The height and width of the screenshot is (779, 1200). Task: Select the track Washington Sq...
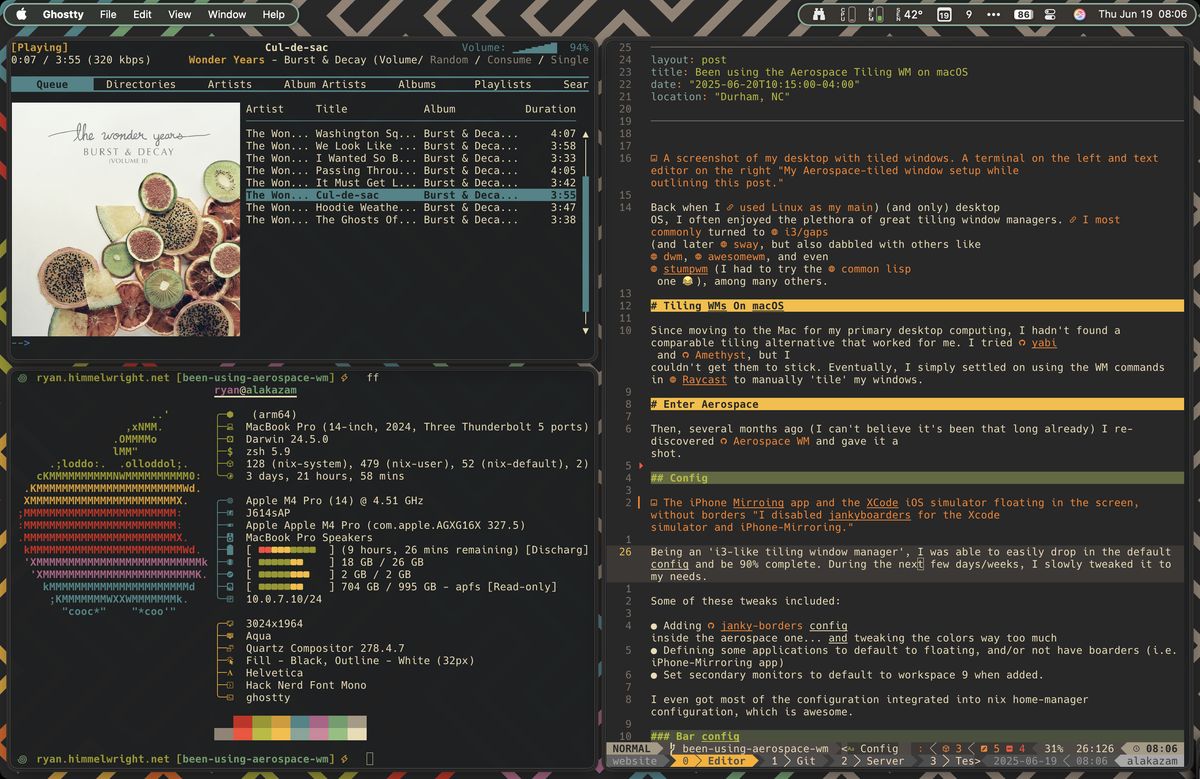(x=411, y=133)
